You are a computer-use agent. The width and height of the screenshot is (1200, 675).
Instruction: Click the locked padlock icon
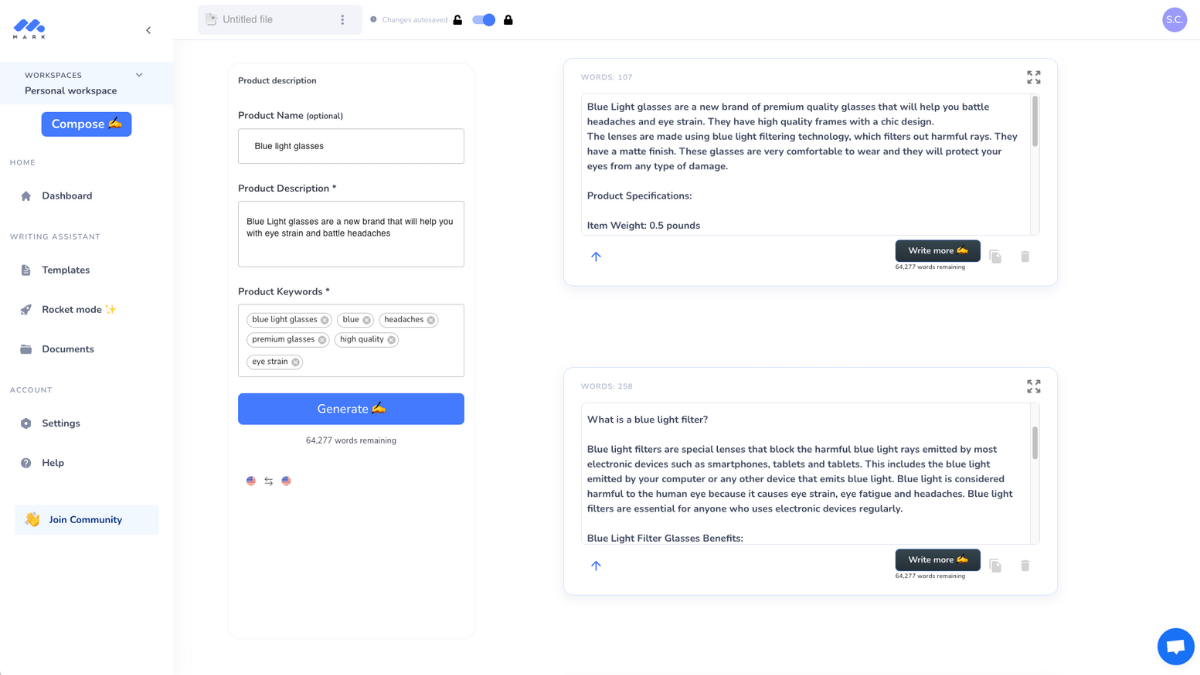(508, 19)
